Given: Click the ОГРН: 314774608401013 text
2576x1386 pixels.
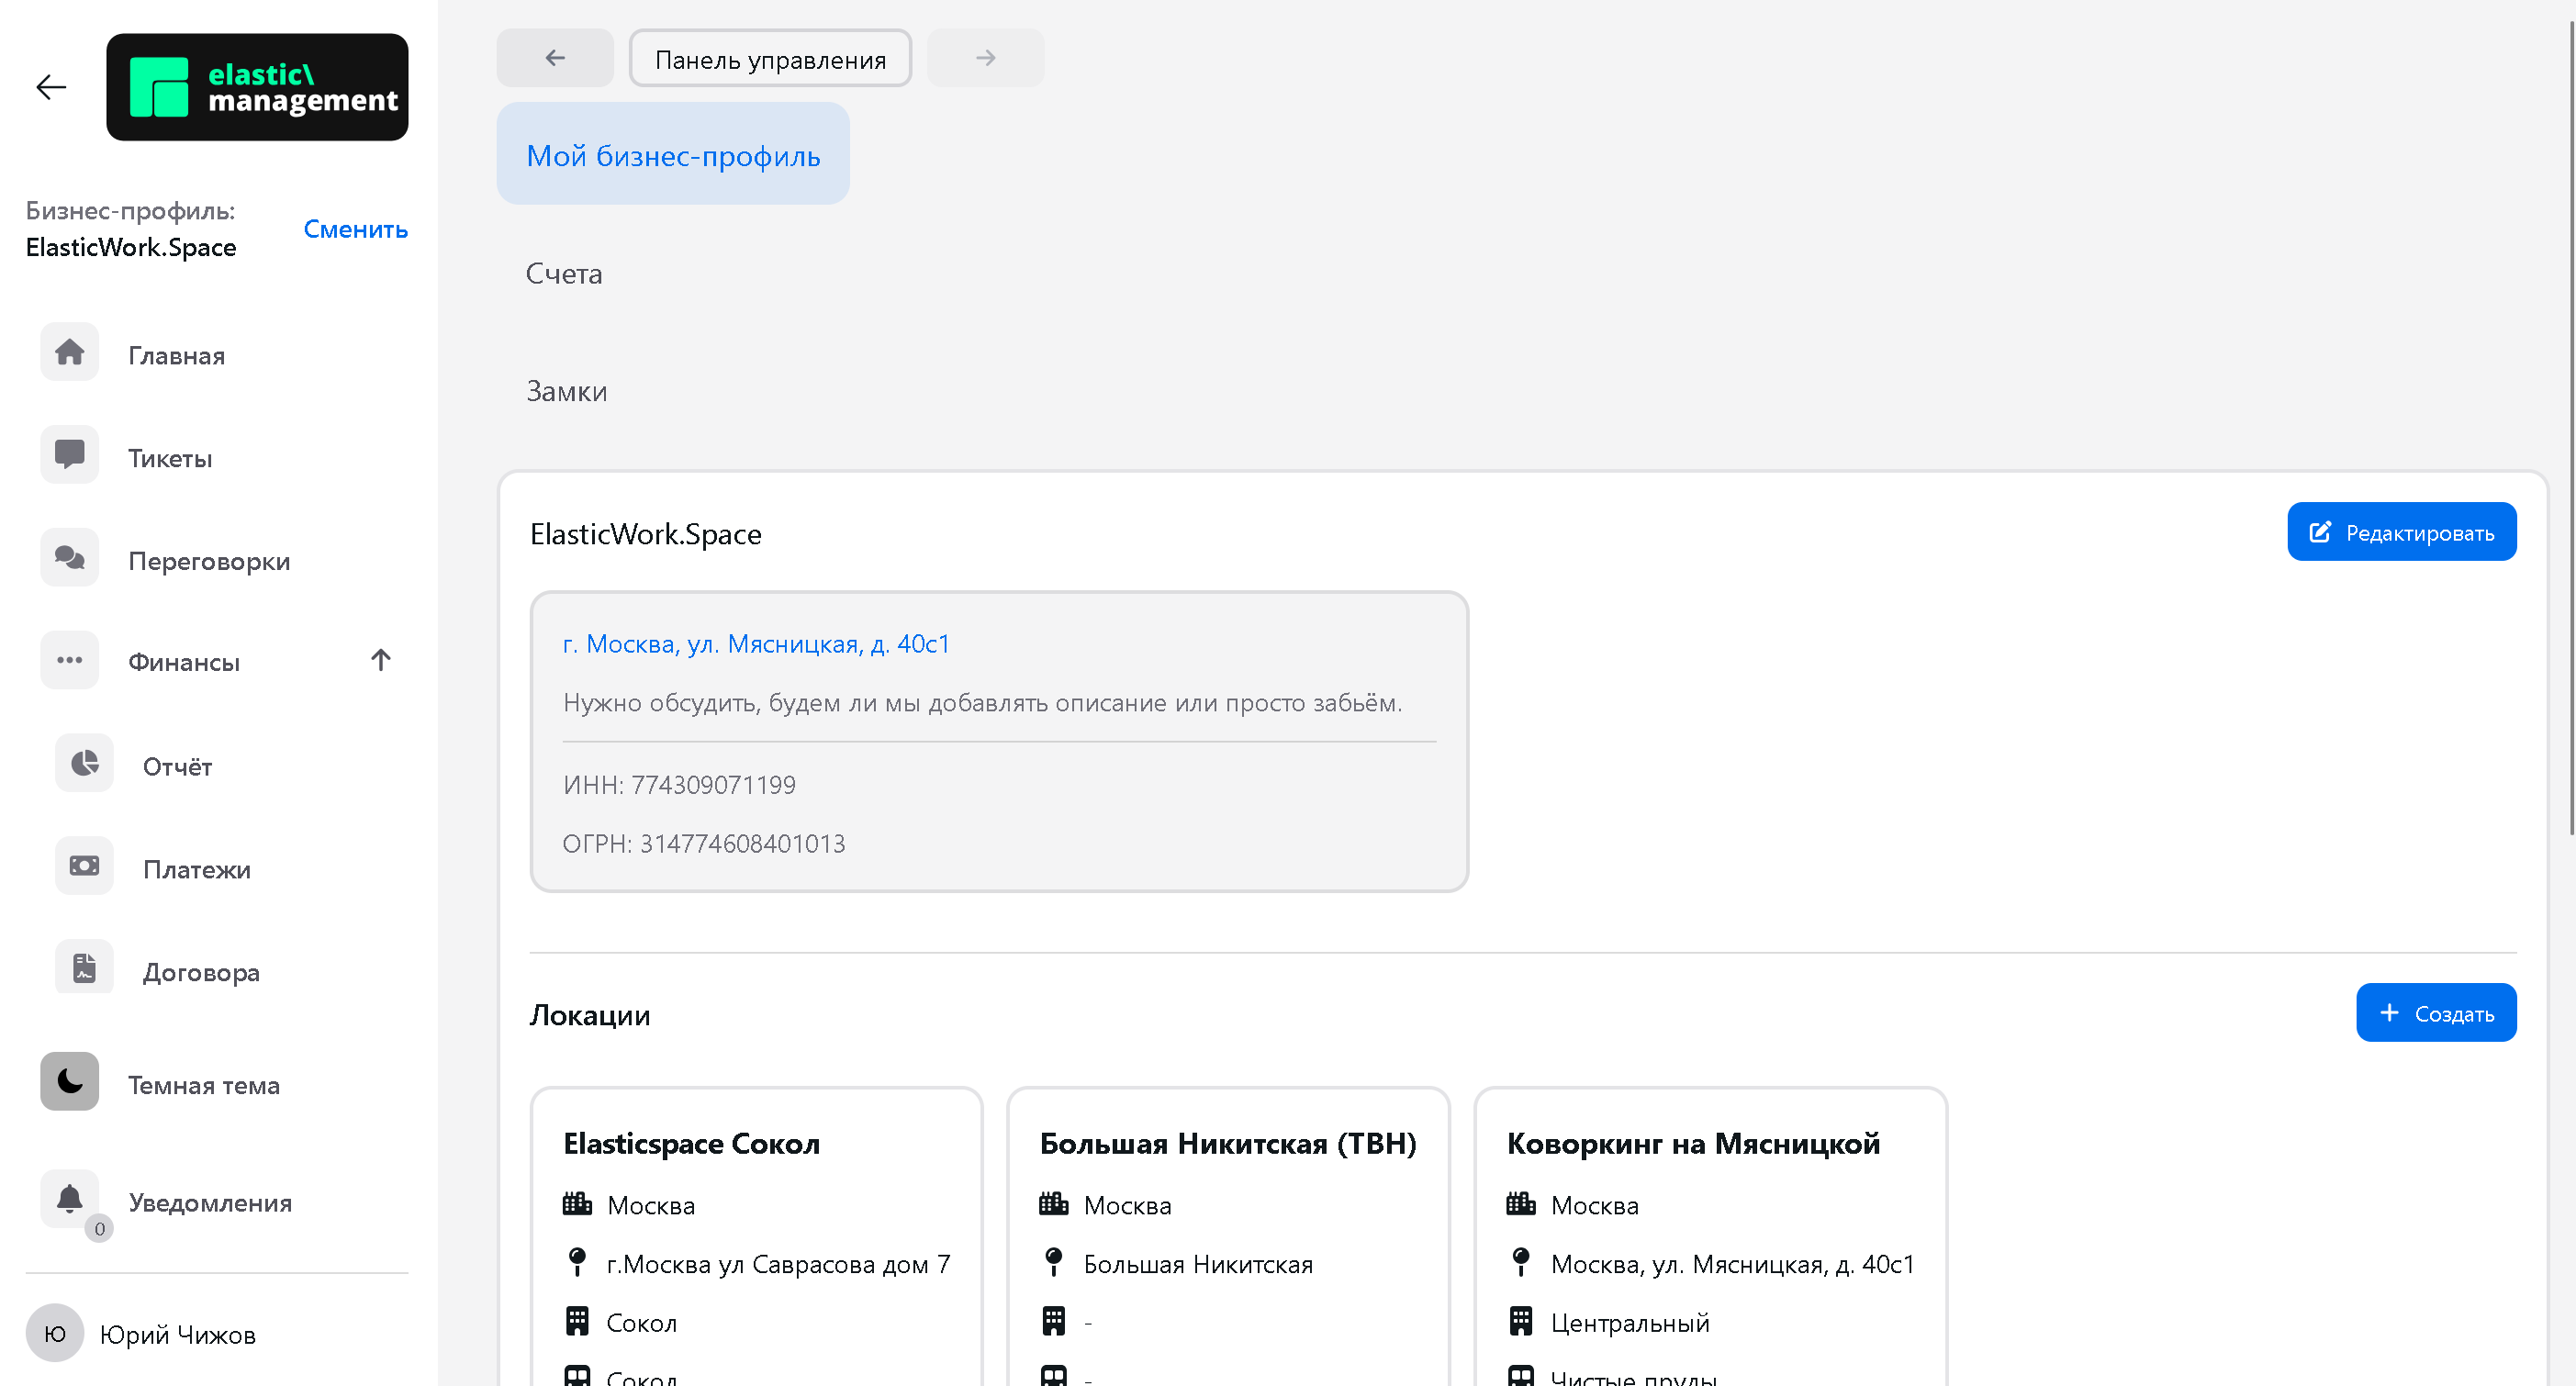Looking at the screenshot, I should click(704, 844).
